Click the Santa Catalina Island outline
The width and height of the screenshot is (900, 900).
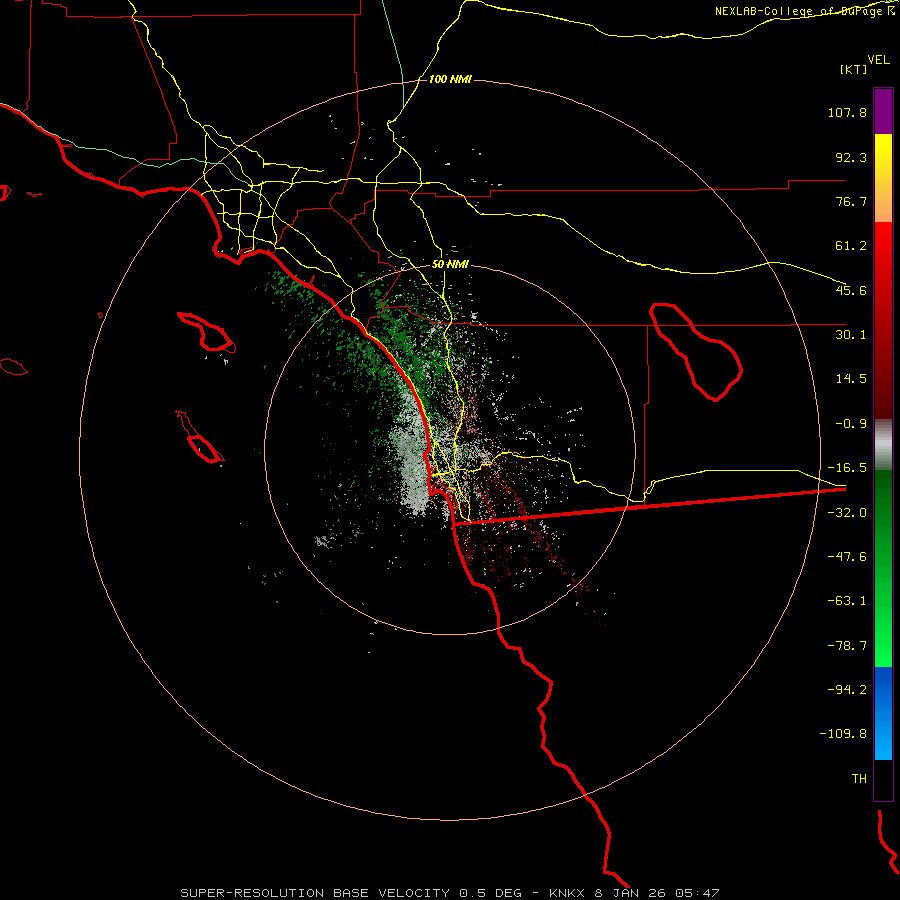207,332
